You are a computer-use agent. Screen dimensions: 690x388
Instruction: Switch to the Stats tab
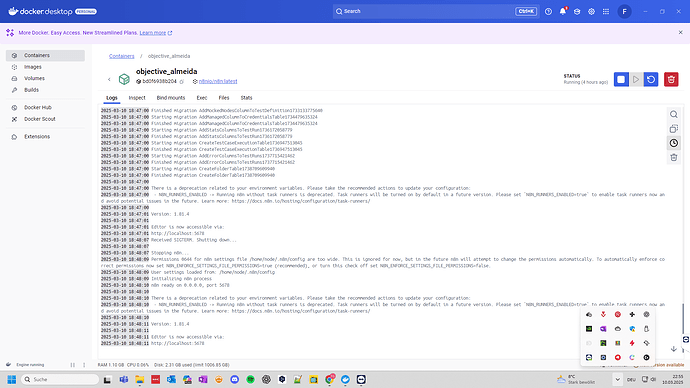246,98
